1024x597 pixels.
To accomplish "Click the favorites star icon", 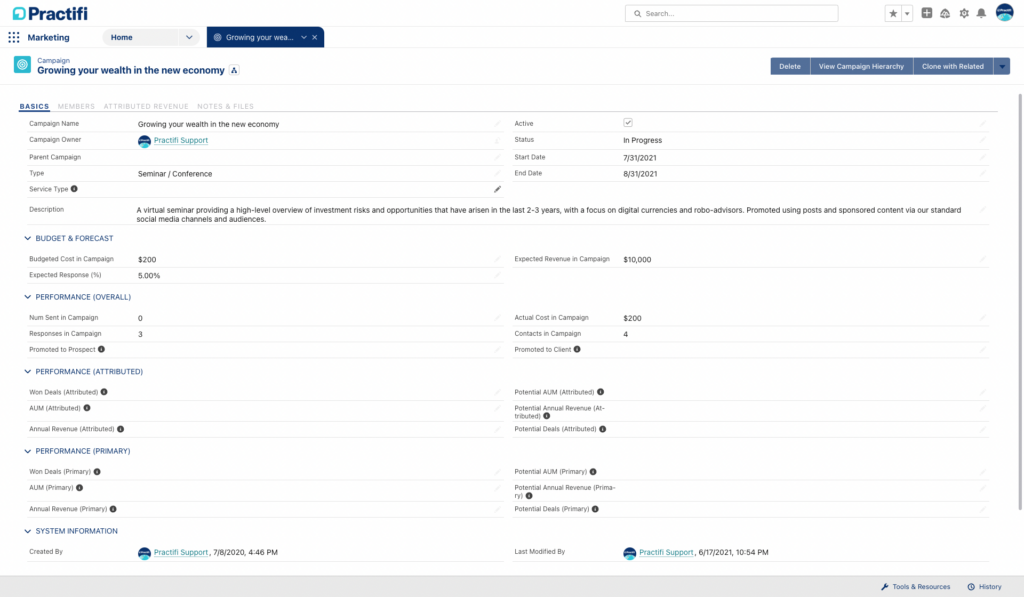I will click(893, 13).
